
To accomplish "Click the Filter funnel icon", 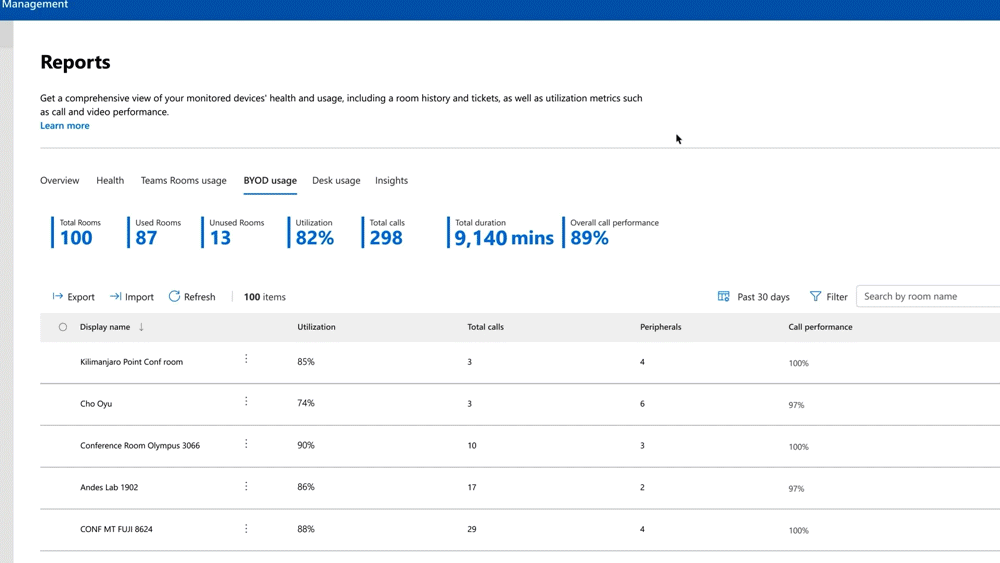I will pyautogui.click(x=815, y=297).
